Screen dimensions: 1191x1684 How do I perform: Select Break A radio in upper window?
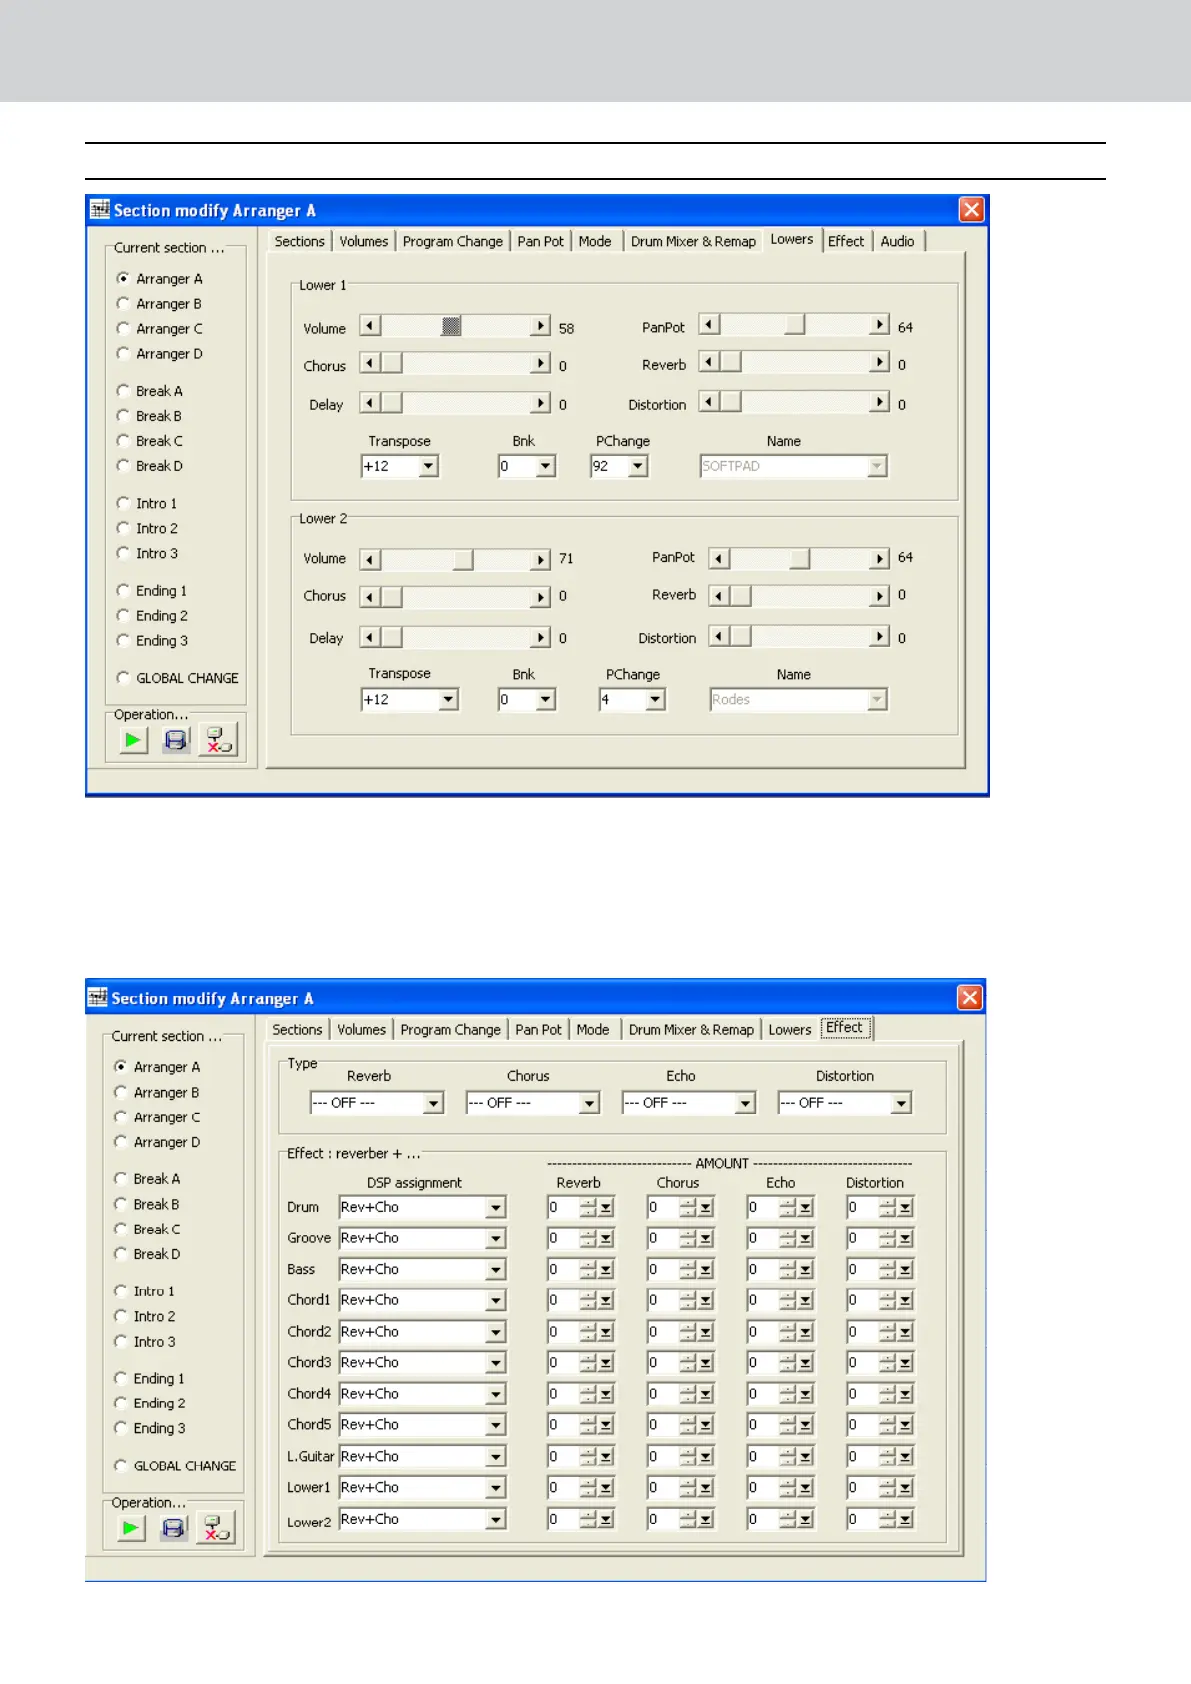pos(123,391)
